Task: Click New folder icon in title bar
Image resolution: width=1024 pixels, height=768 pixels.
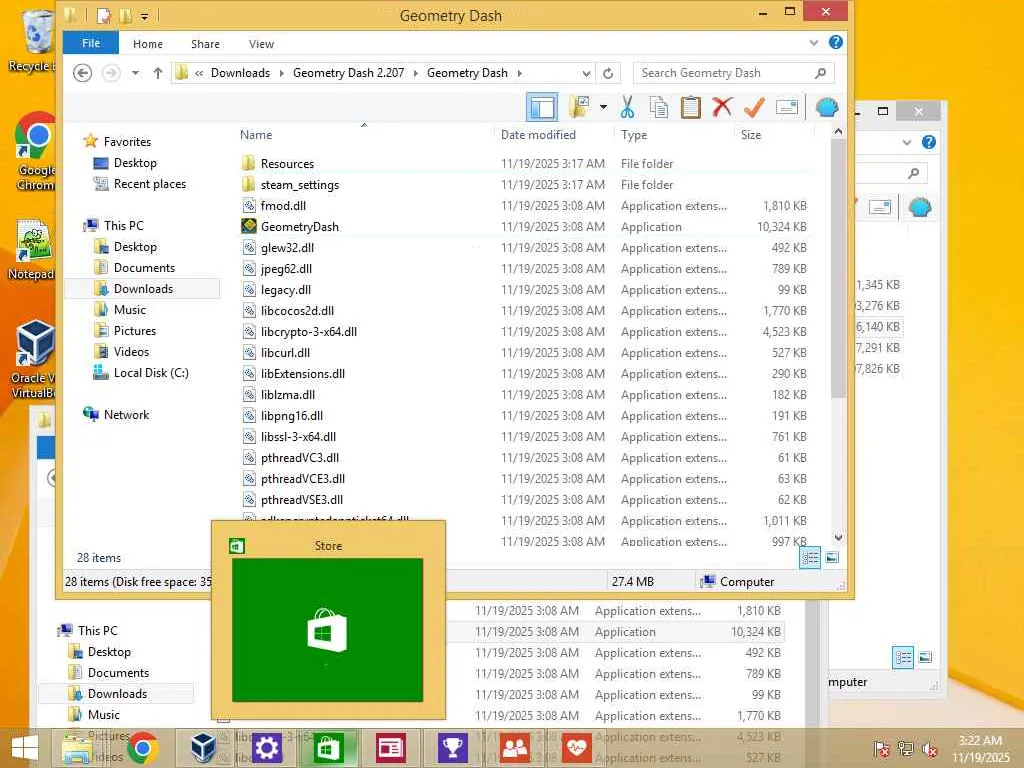Action: point(125,15)
